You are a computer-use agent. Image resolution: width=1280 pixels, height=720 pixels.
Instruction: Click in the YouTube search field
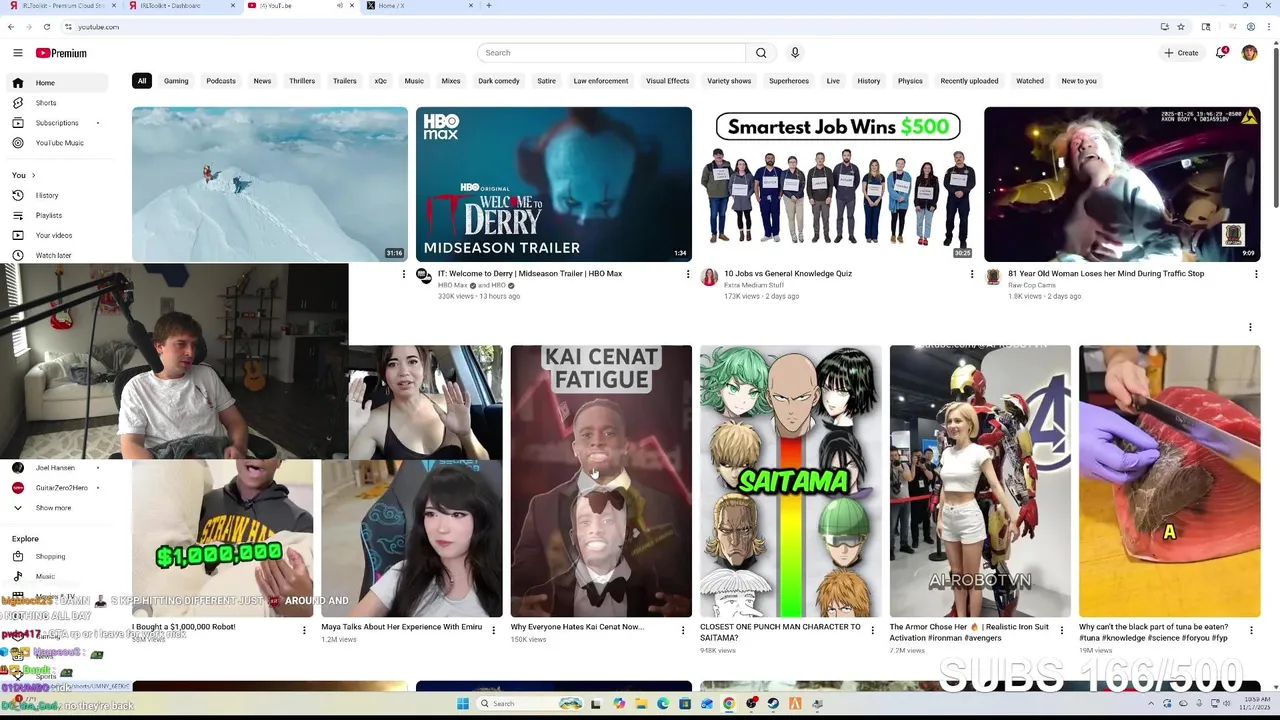pyautogui.click(x=612, y=53)
